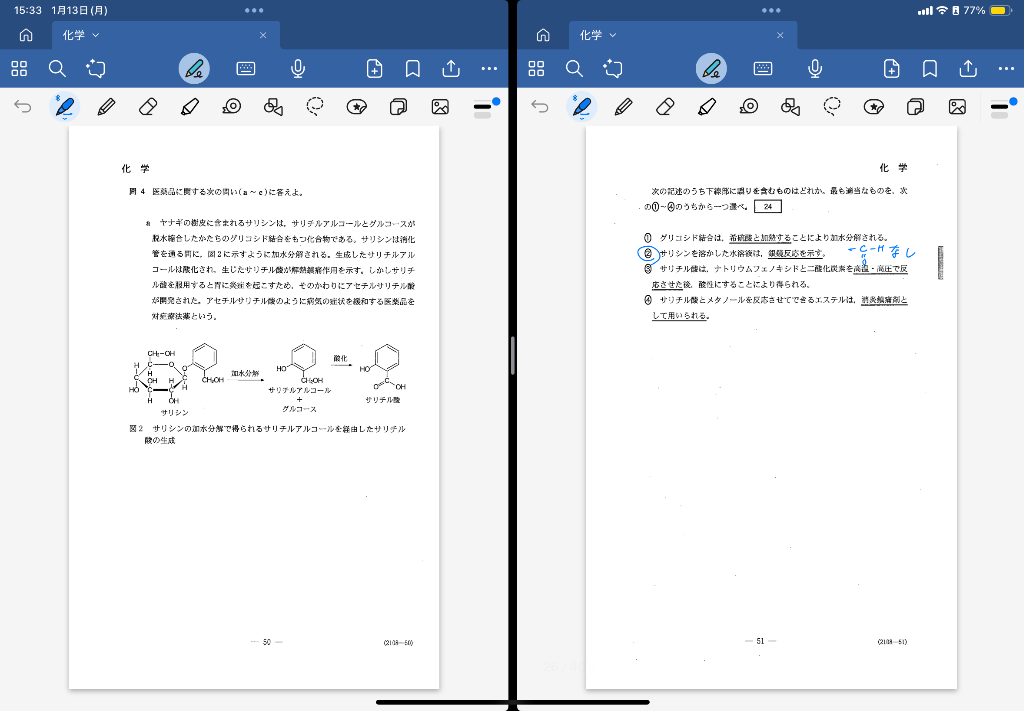Switch to keyboard typing mode in right window
Image resolution: width=1024 pixels, height=711 pixels.
[763, 68]
